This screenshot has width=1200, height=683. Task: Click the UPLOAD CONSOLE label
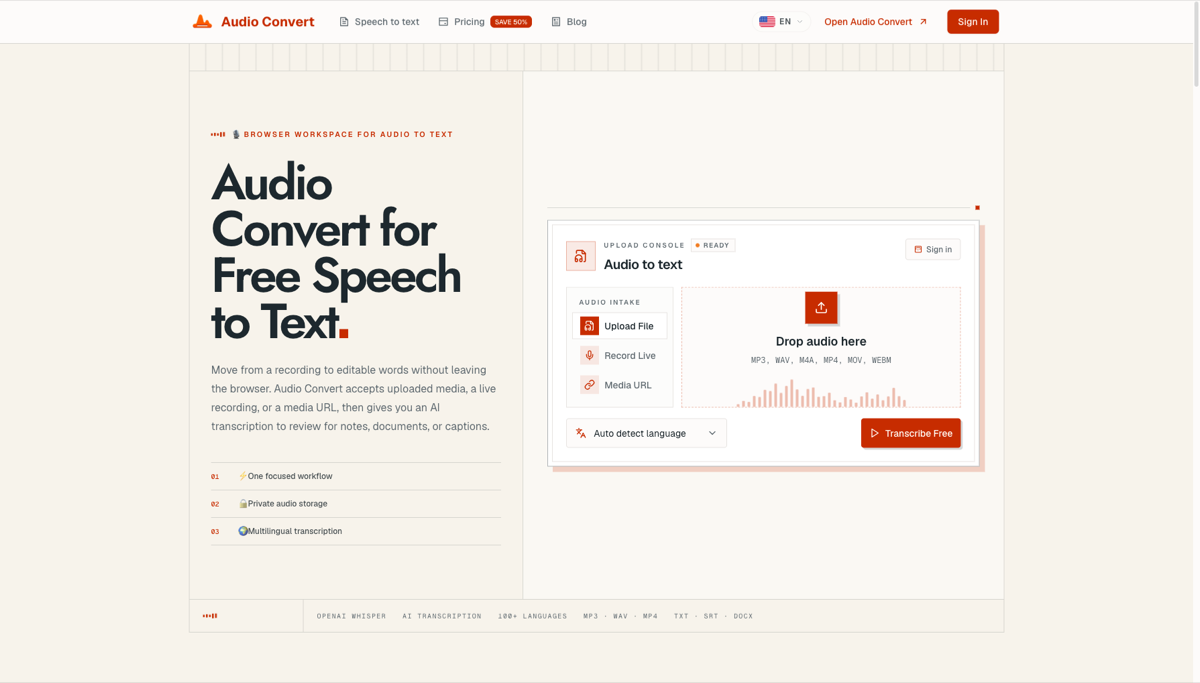(644, 245)
